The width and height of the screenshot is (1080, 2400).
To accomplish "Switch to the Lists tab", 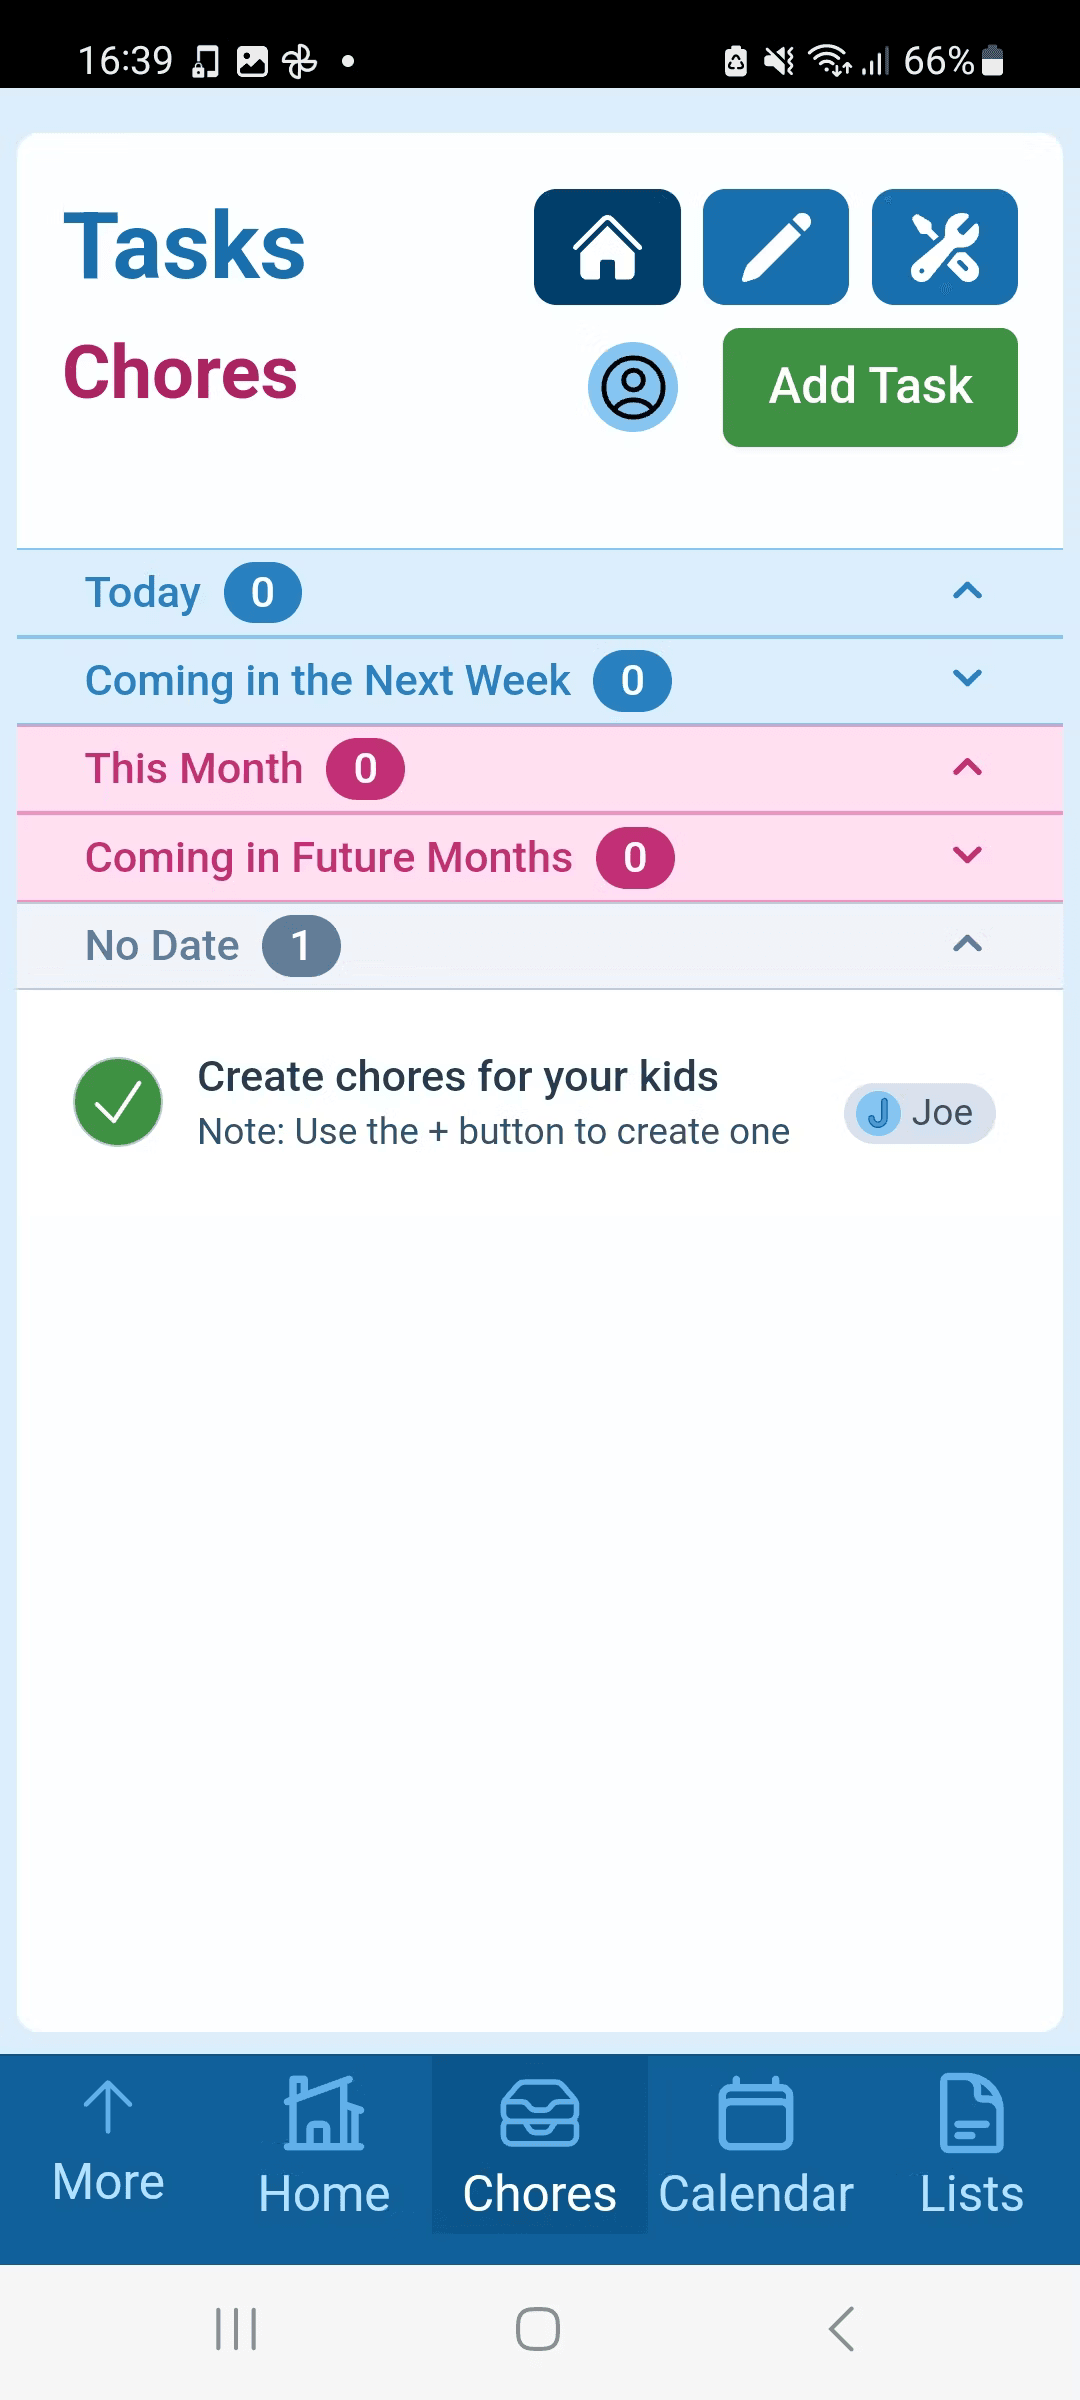I will (971, 2145).
